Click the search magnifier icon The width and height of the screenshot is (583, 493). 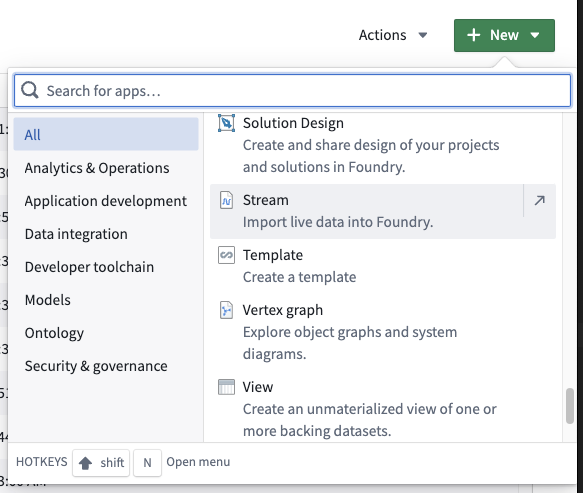[x=29, y=90]
